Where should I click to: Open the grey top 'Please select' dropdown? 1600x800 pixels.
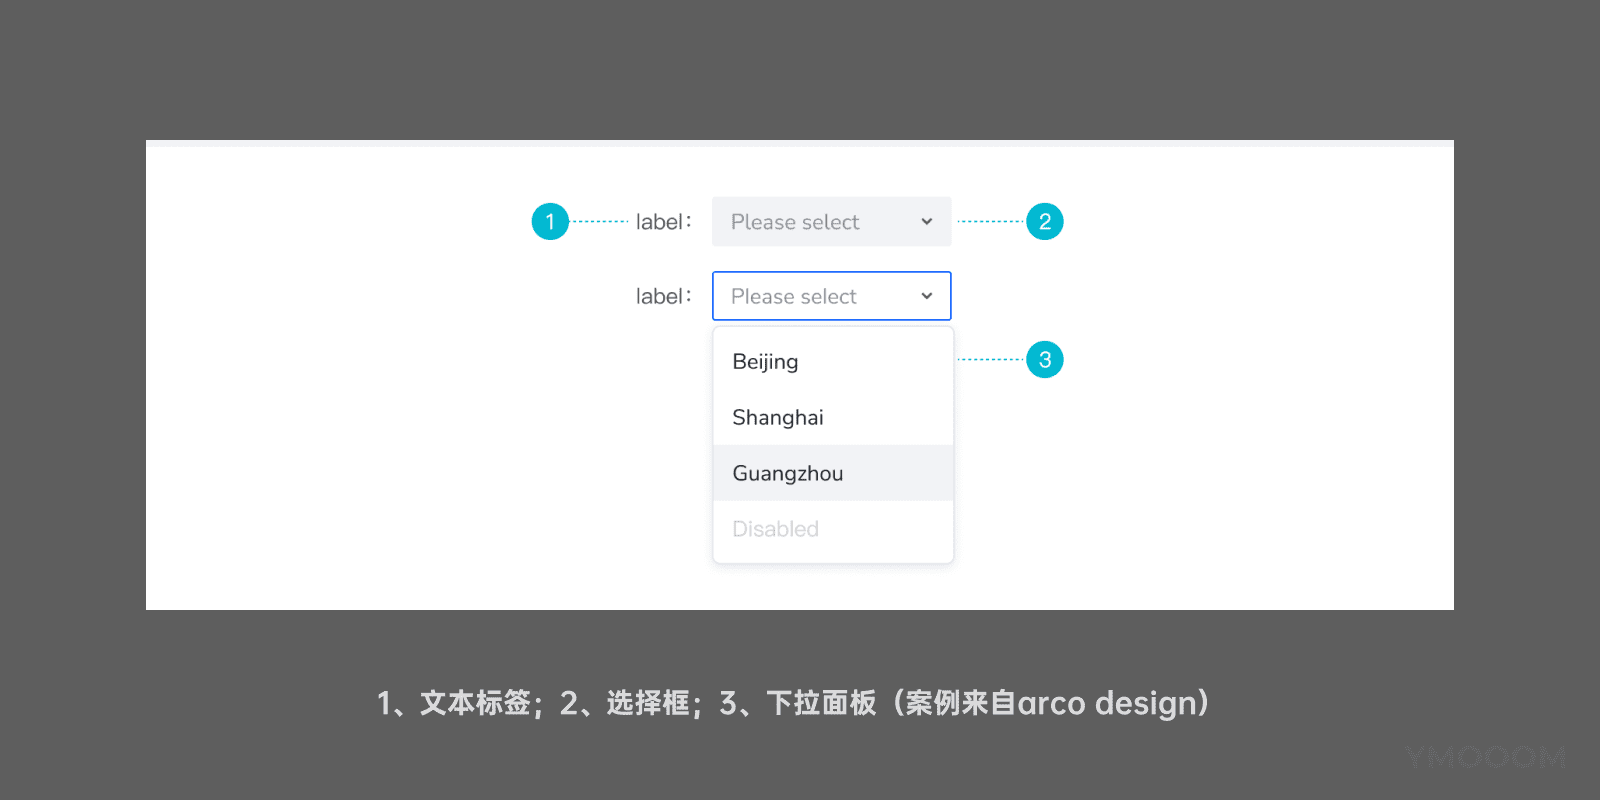coord(831,221)
